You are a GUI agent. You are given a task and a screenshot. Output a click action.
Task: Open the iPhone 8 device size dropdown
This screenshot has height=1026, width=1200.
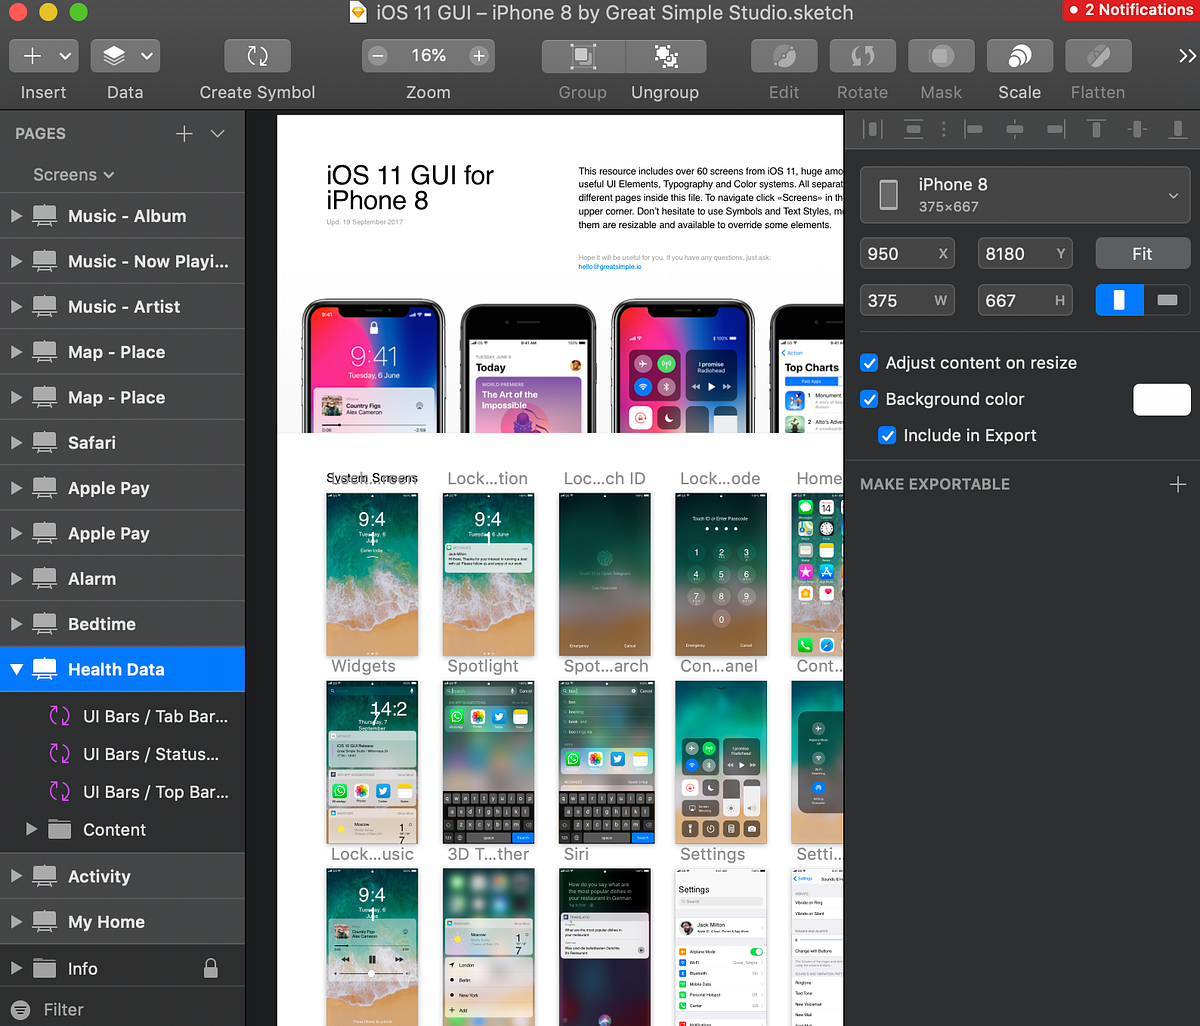1174,195
